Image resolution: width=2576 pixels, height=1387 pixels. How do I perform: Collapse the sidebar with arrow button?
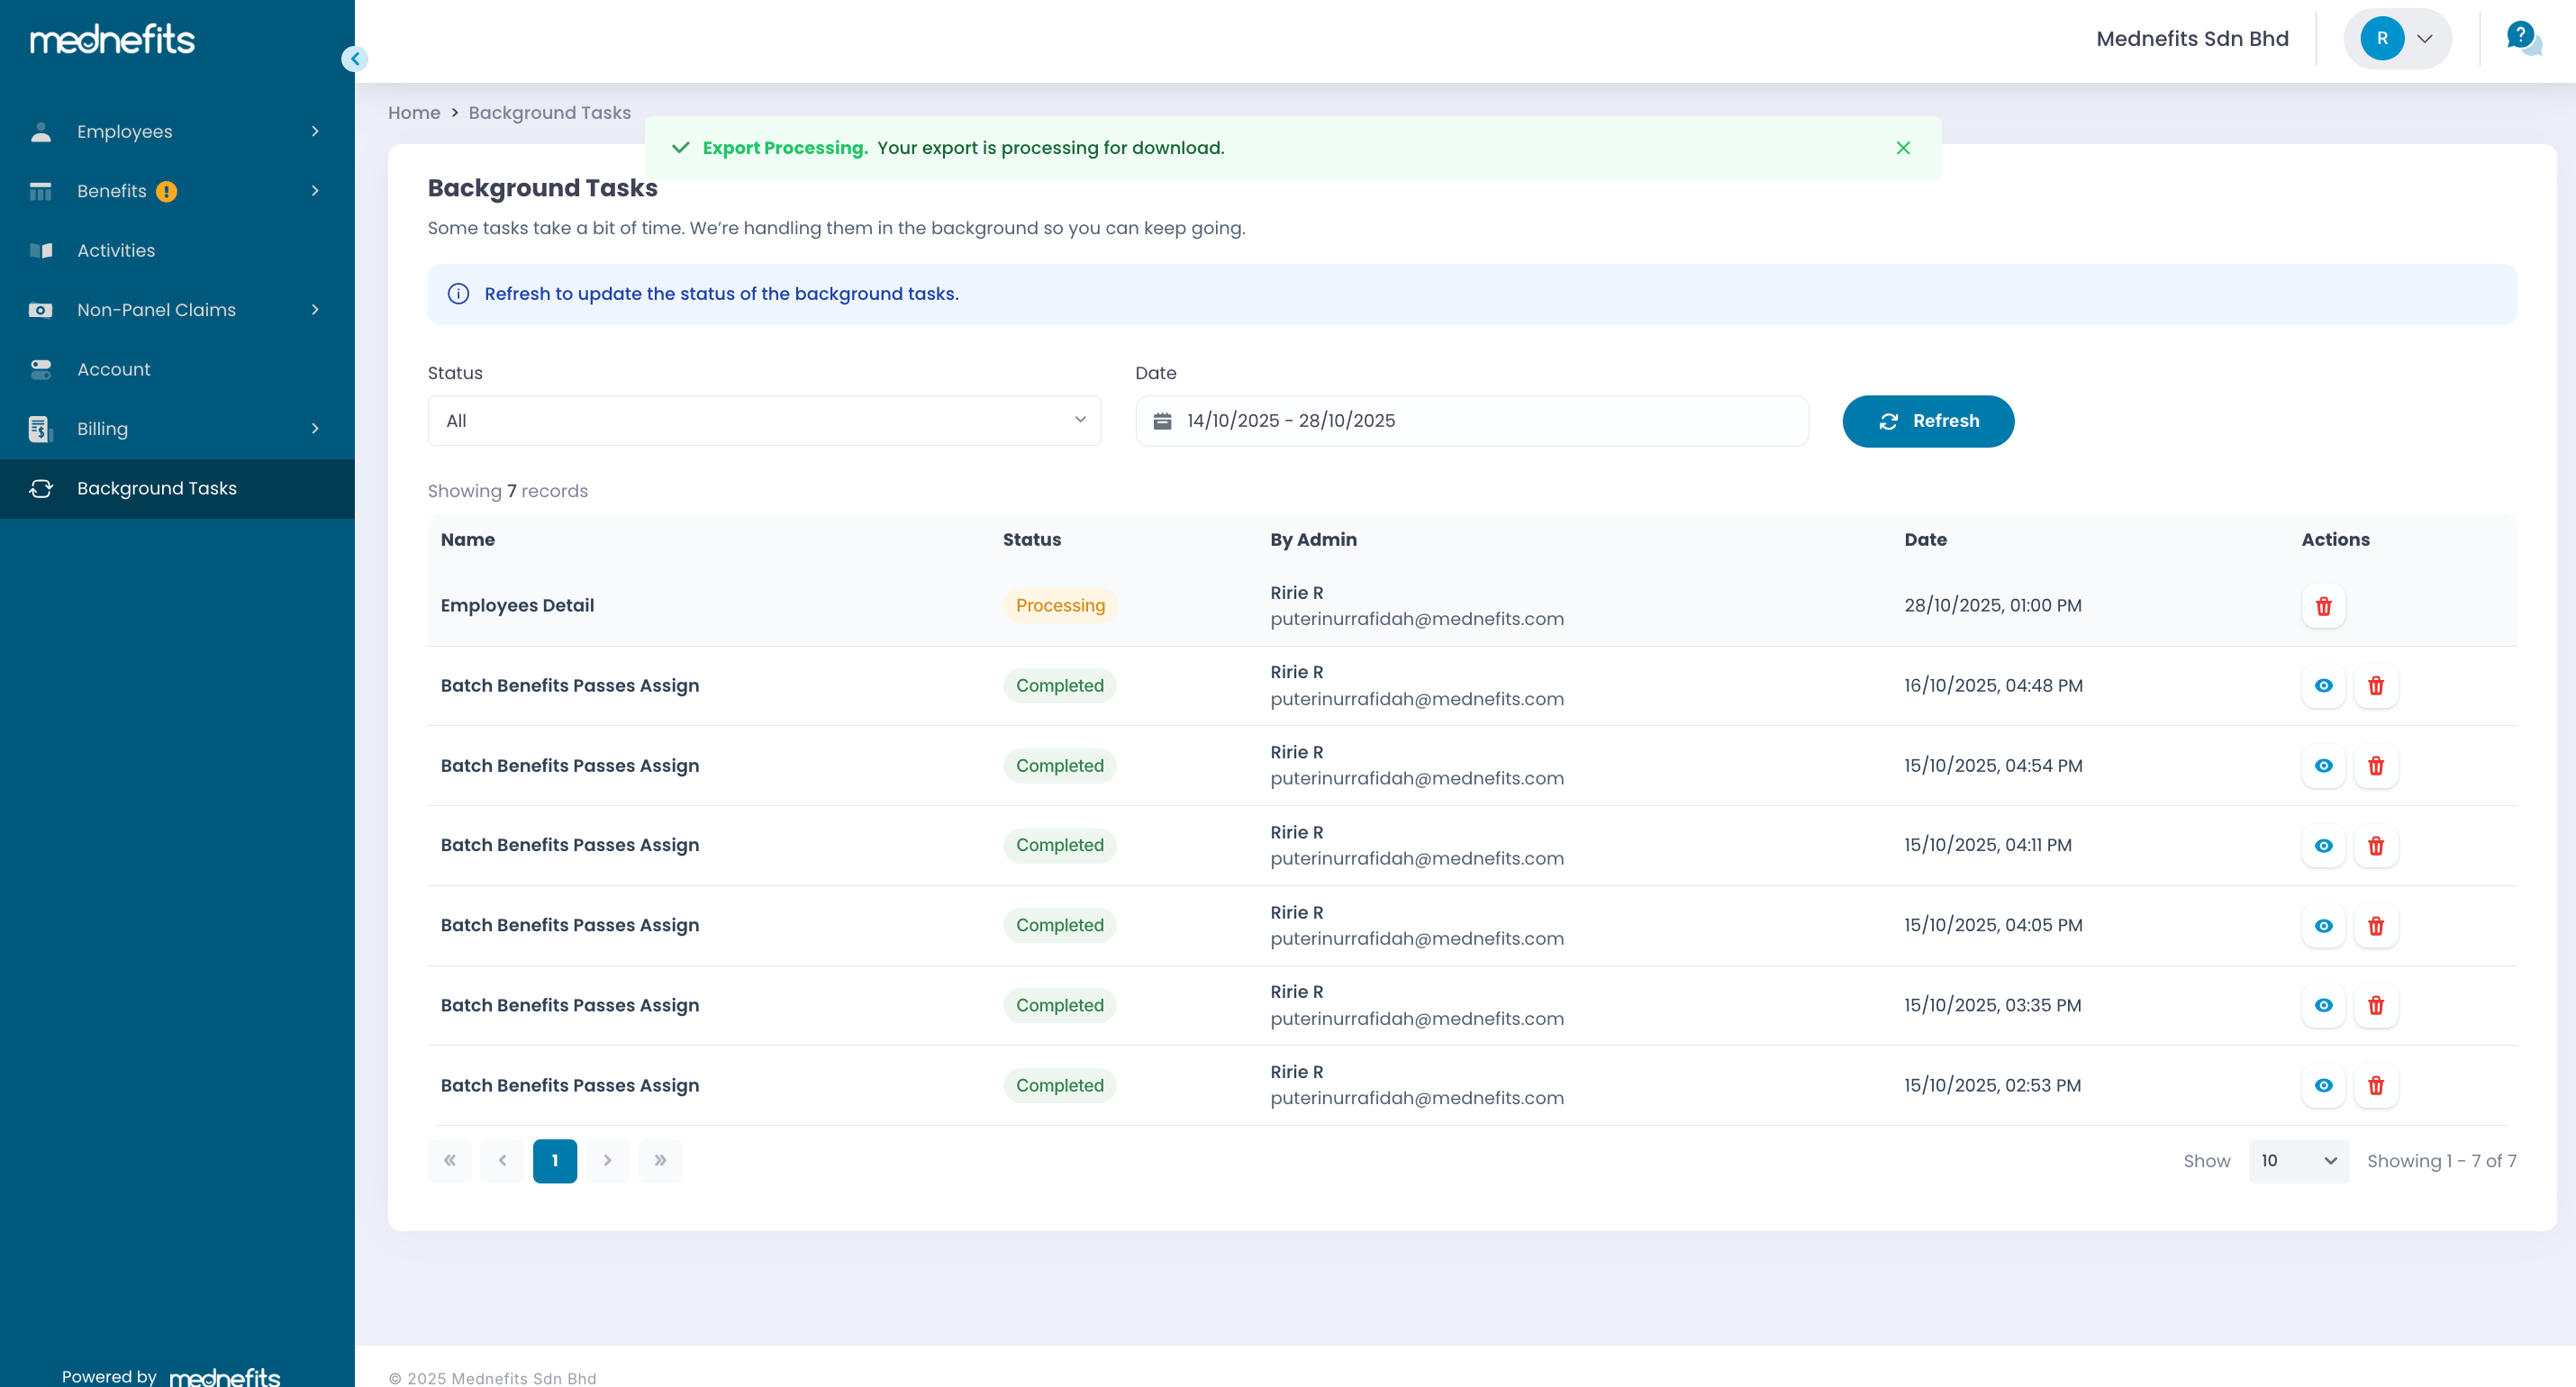point(355,59)
